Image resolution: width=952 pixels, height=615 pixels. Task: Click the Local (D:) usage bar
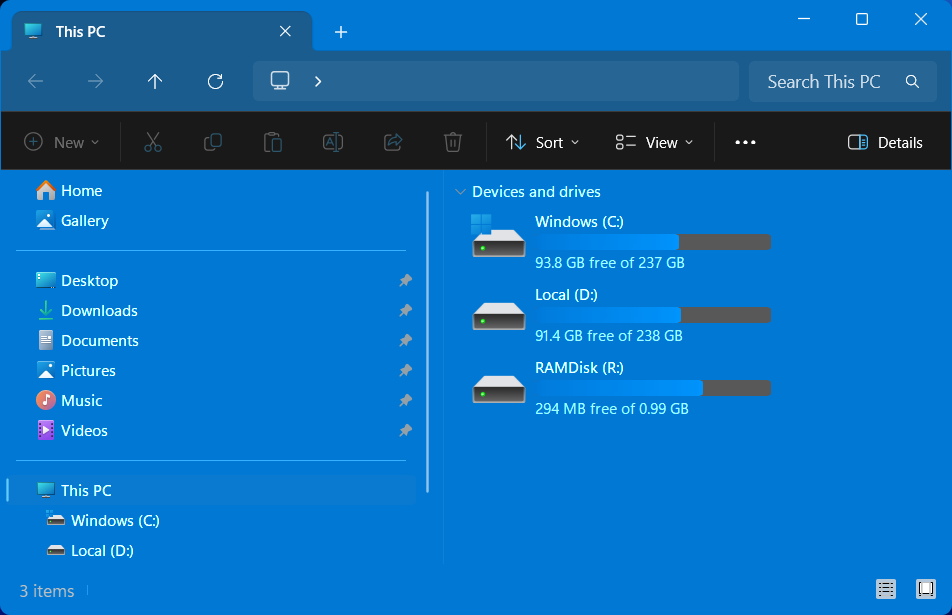click(x=653, y=315)
